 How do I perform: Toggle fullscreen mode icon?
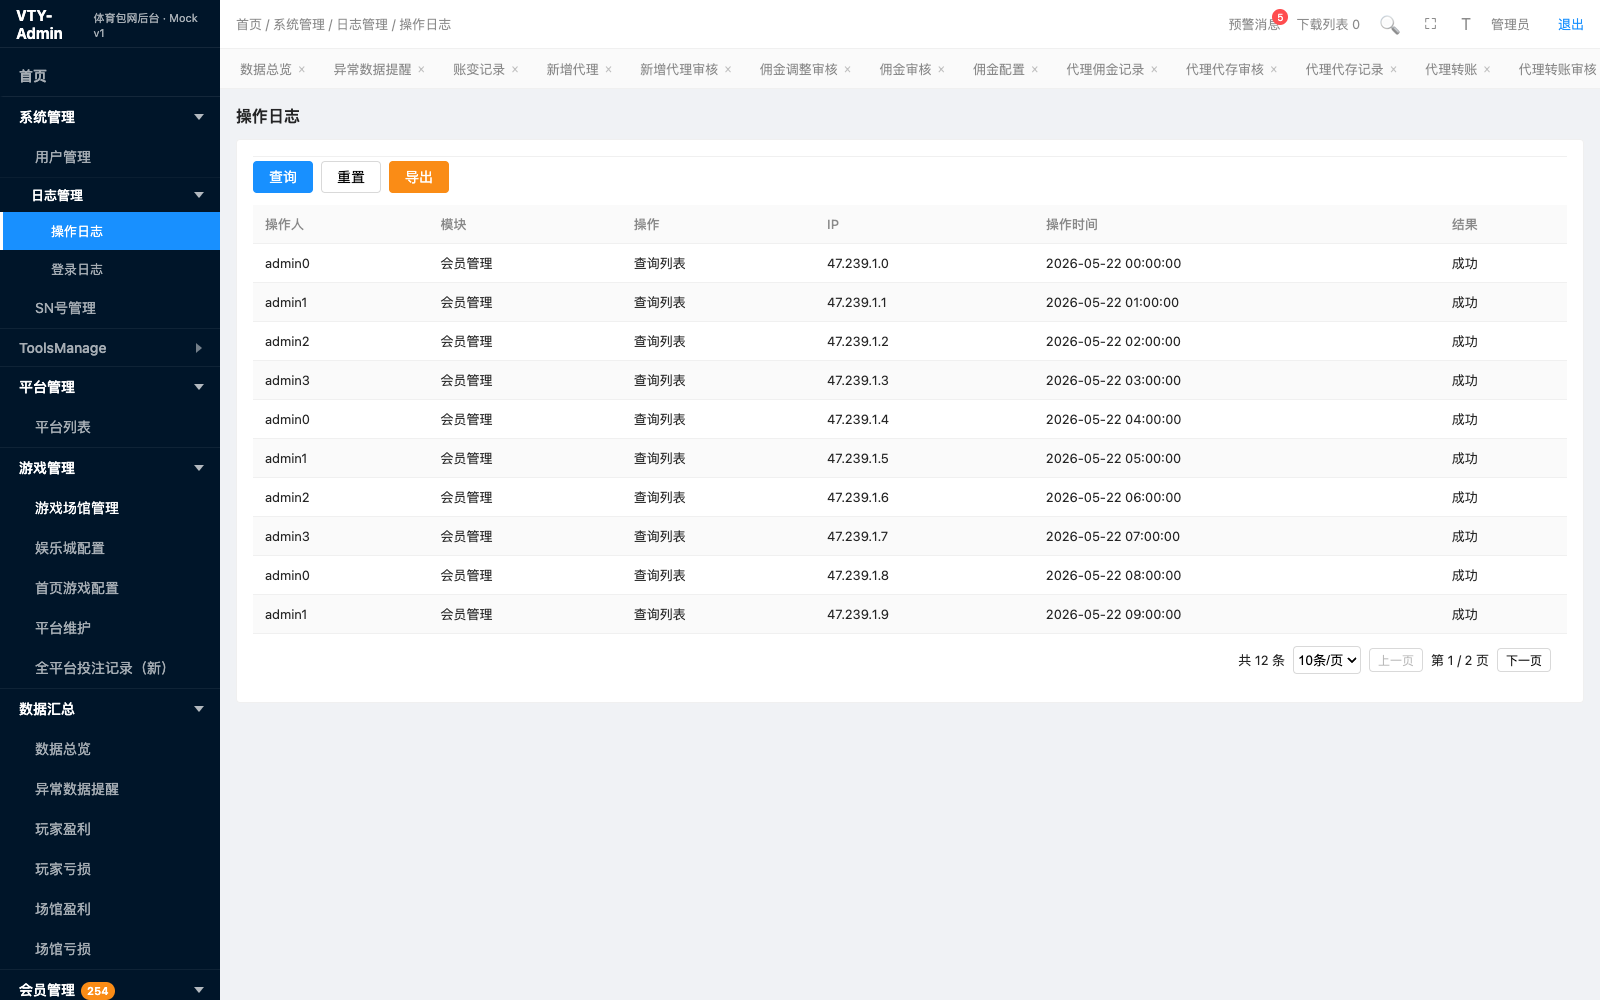click(x=1430, y=24)
